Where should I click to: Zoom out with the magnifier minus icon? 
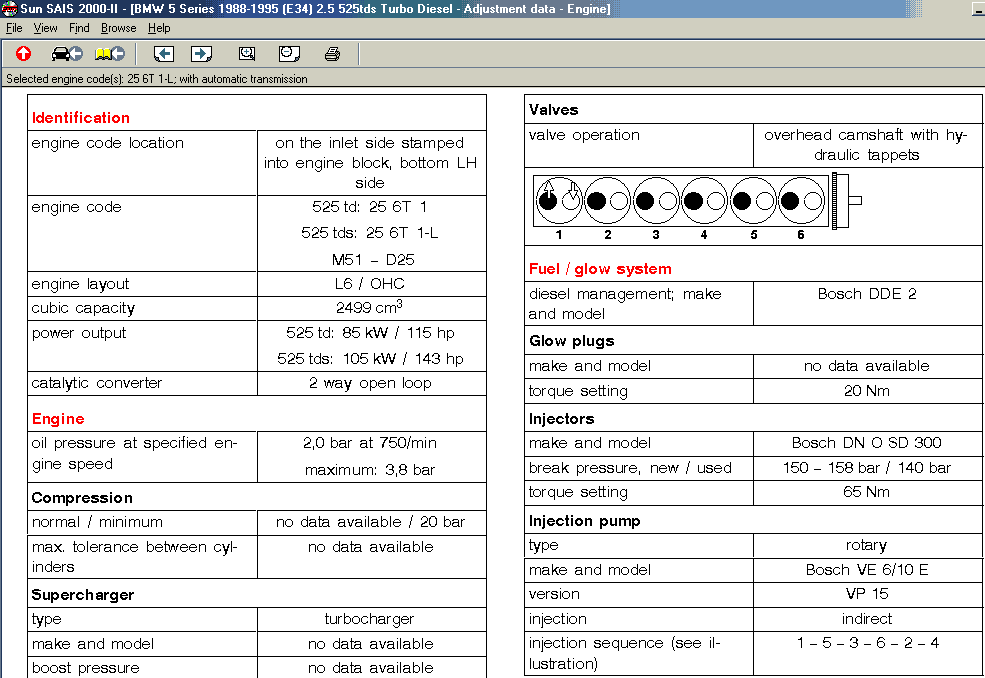pos(289,54)
